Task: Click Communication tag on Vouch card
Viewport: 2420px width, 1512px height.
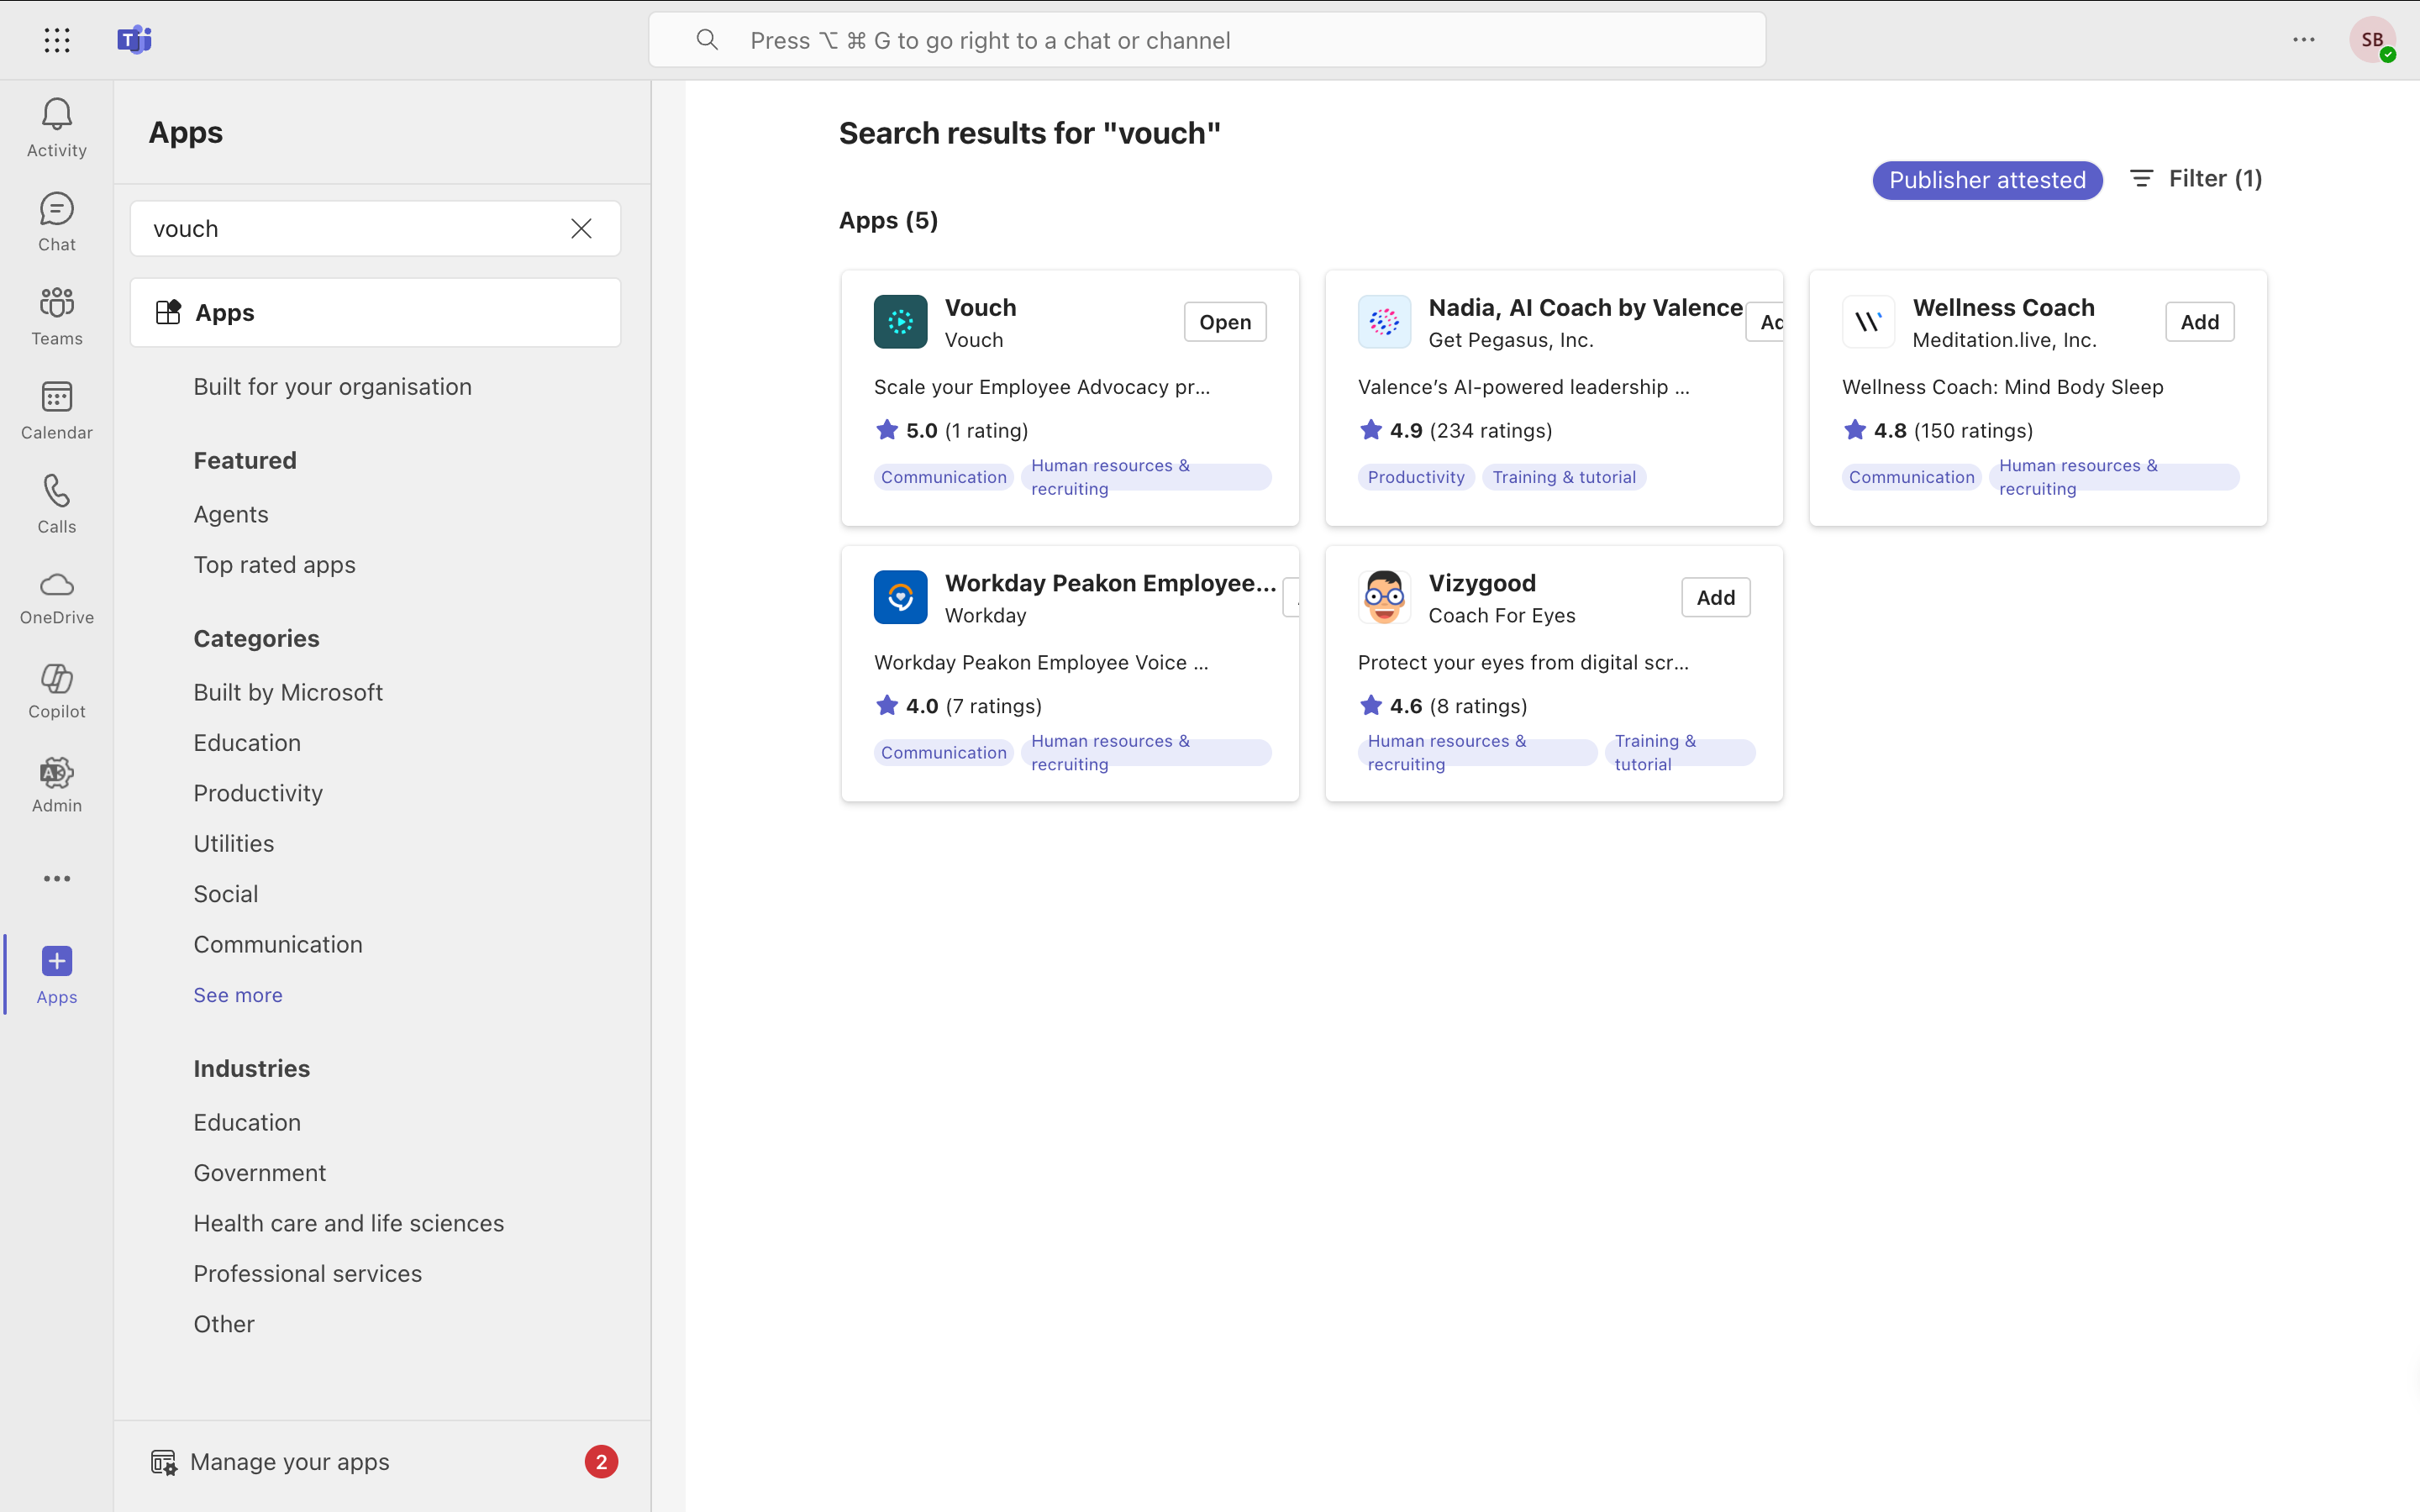Action: pyautogui.click(x=944, y=477)
